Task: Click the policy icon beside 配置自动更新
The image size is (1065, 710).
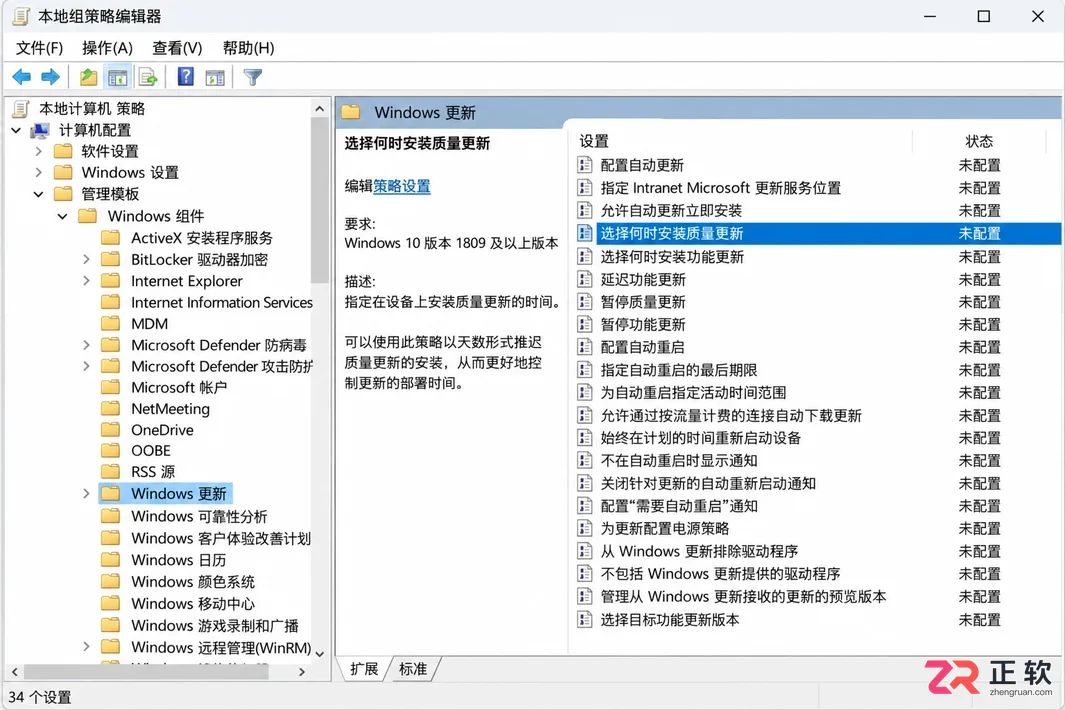Action: 584,164
